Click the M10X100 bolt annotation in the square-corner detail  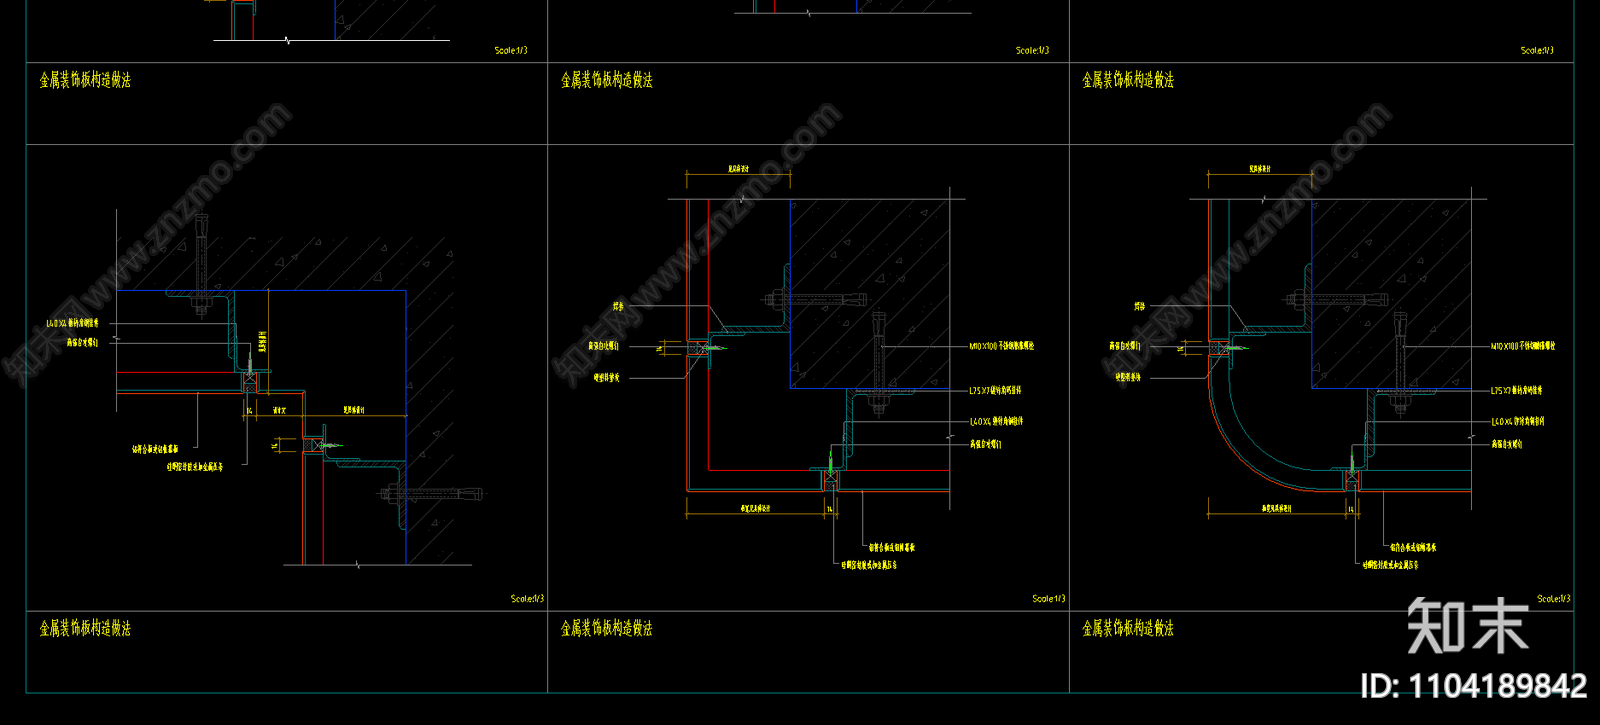coord(1002,346)
